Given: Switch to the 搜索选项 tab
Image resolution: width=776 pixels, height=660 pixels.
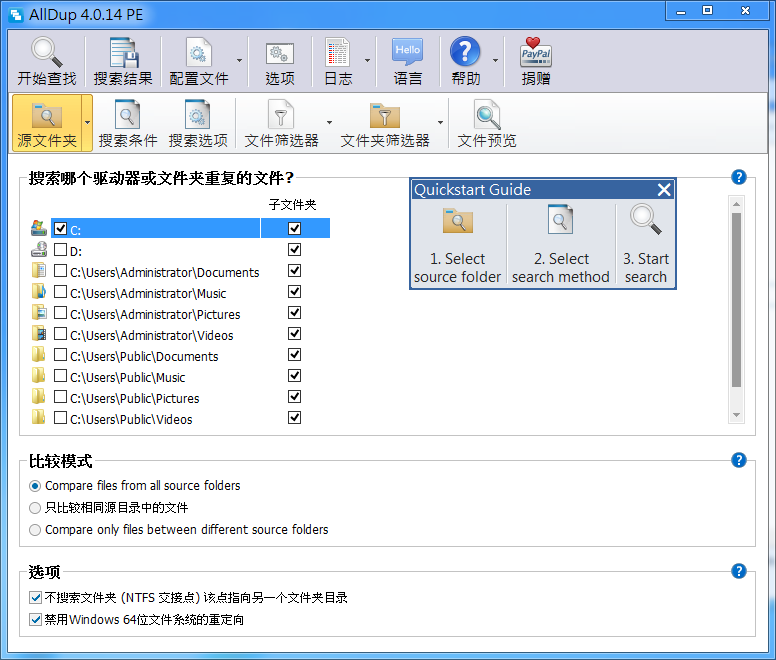Looking at the screenshot, I should pyautogui.click(x=198, y=123).
